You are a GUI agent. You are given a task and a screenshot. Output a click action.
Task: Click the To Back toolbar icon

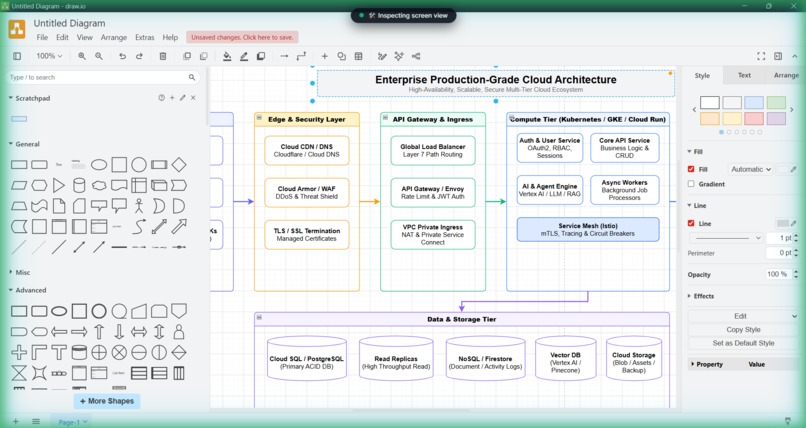pyautogui.click(x=204, y=56)
